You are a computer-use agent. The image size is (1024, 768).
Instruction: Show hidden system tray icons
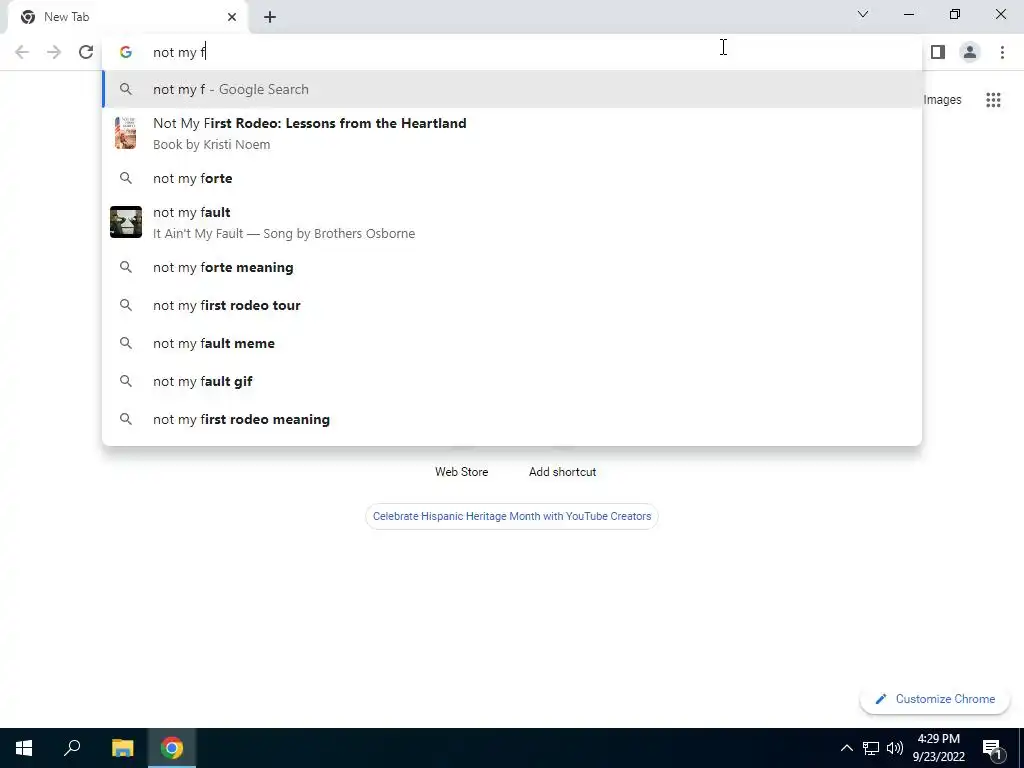pyautogui.click(x=846, y=748)
